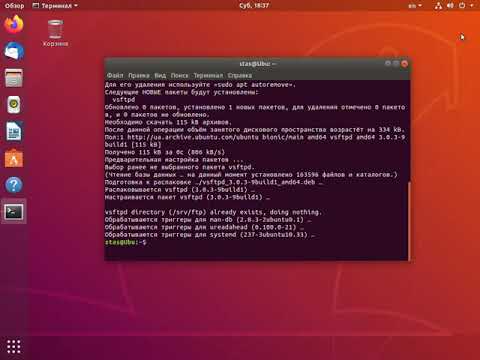The height and width of the screenshot is (360, 480).
Task: Click the line 'Необходимо скачать 115 kB архивов'
Action: pyautogui.click(x=168, y=122)
